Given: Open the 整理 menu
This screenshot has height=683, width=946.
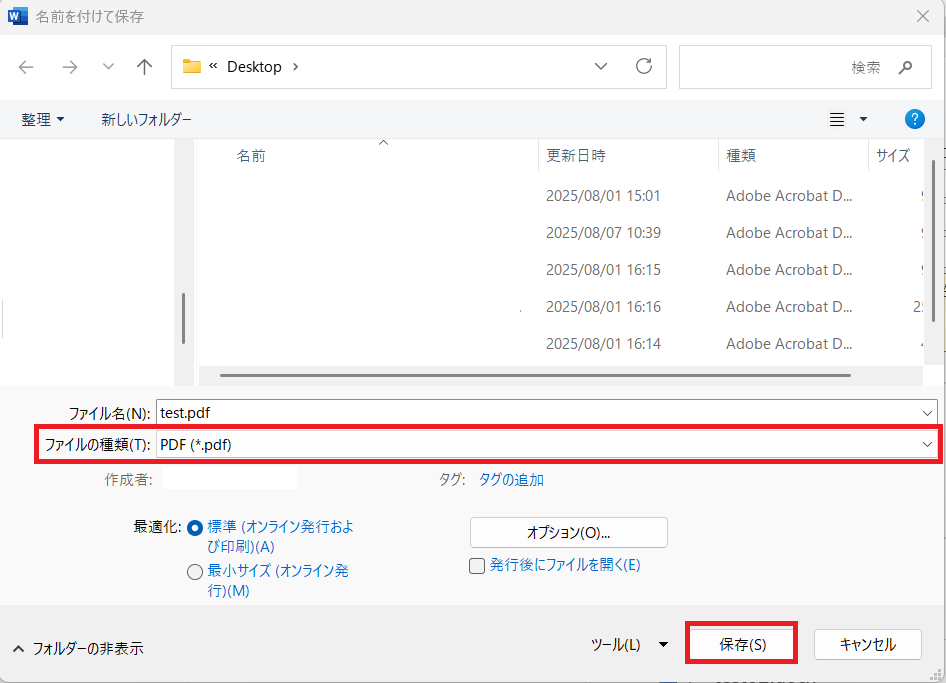Looking at the screenshot, I should (x=42, y=119).
